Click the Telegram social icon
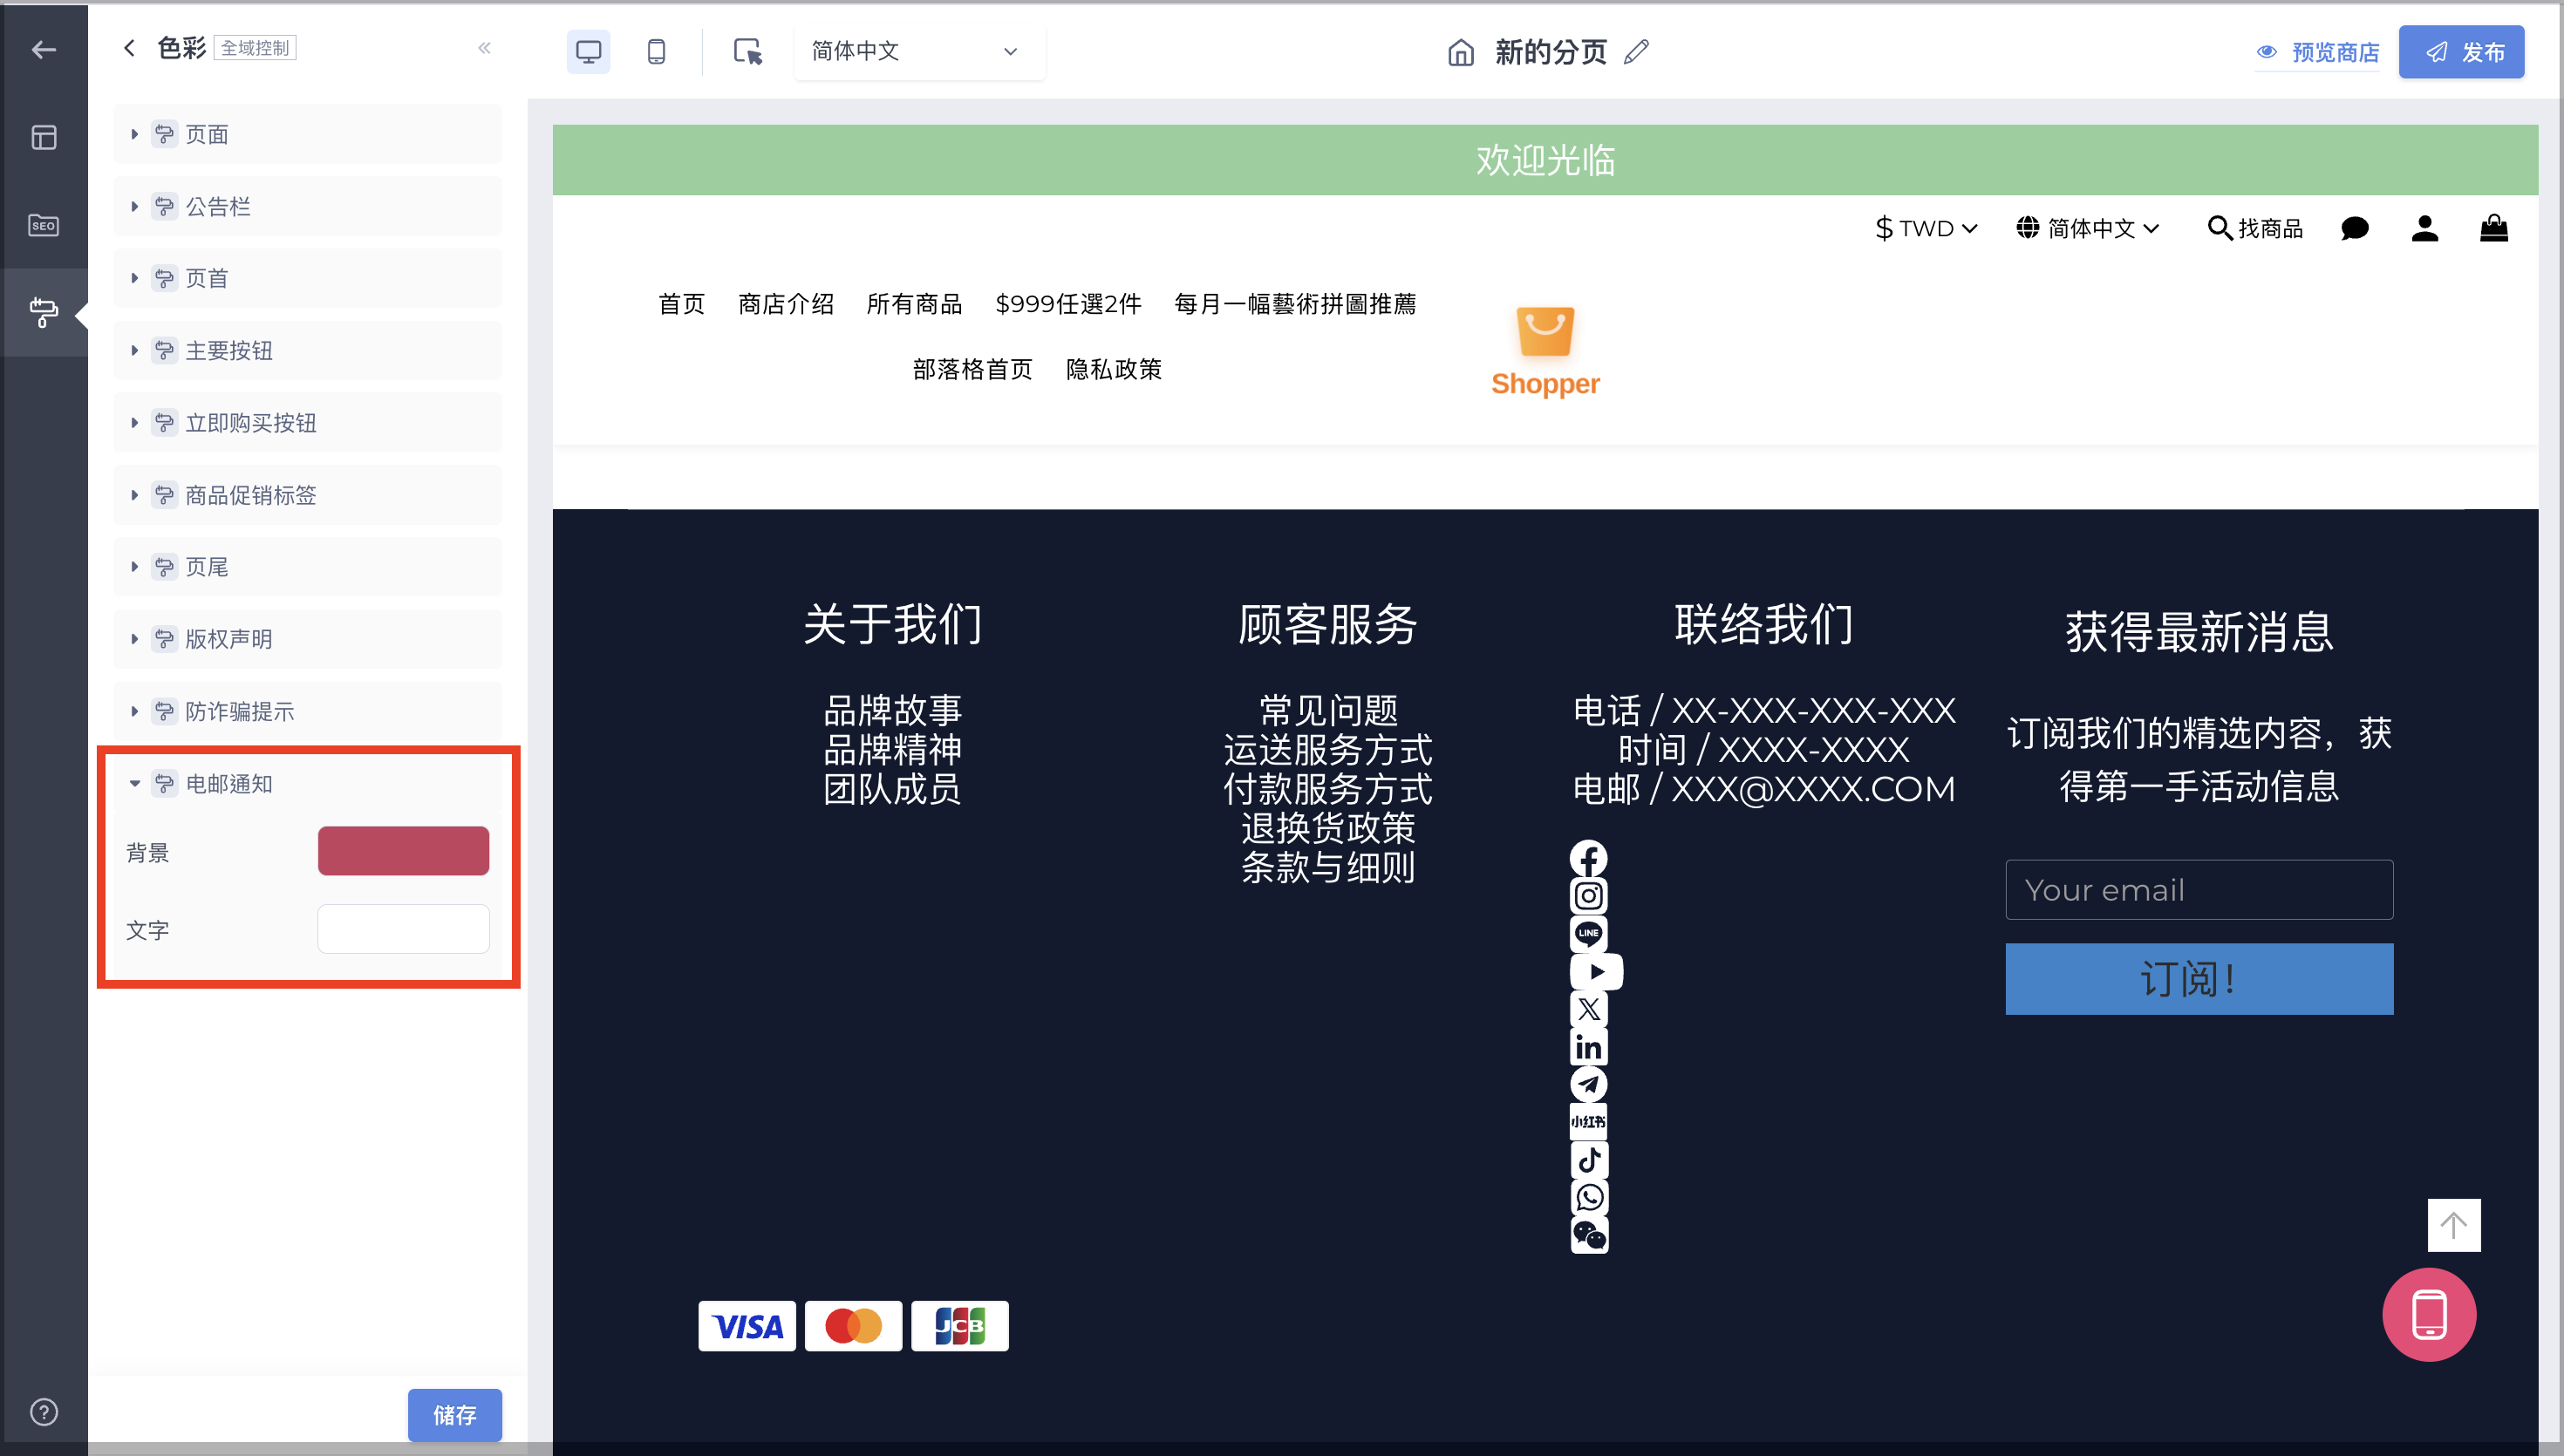 point(1588,1084)
